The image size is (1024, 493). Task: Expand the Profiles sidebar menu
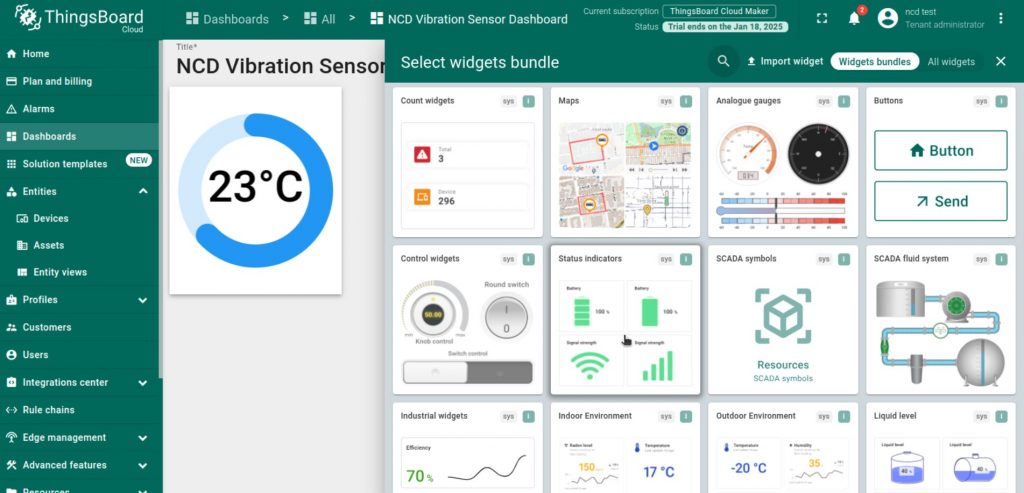(143, 300)
